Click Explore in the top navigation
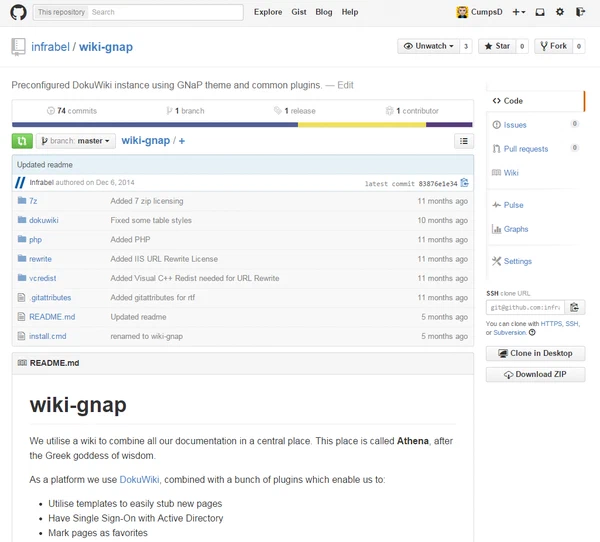 268,12
